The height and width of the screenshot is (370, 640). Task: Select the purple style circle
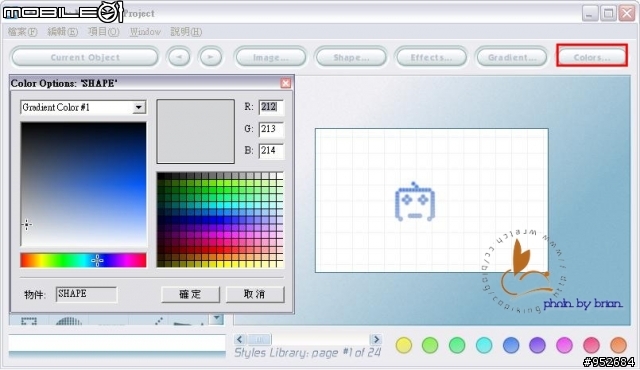pos(537,345)
